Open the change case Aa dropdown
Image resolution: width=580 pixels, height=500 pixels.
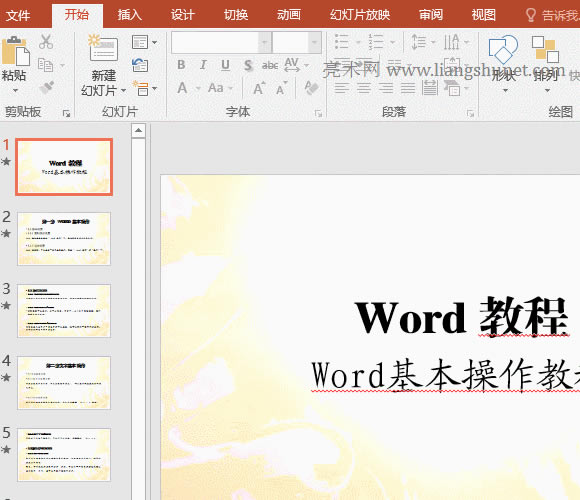pos(220,88)
